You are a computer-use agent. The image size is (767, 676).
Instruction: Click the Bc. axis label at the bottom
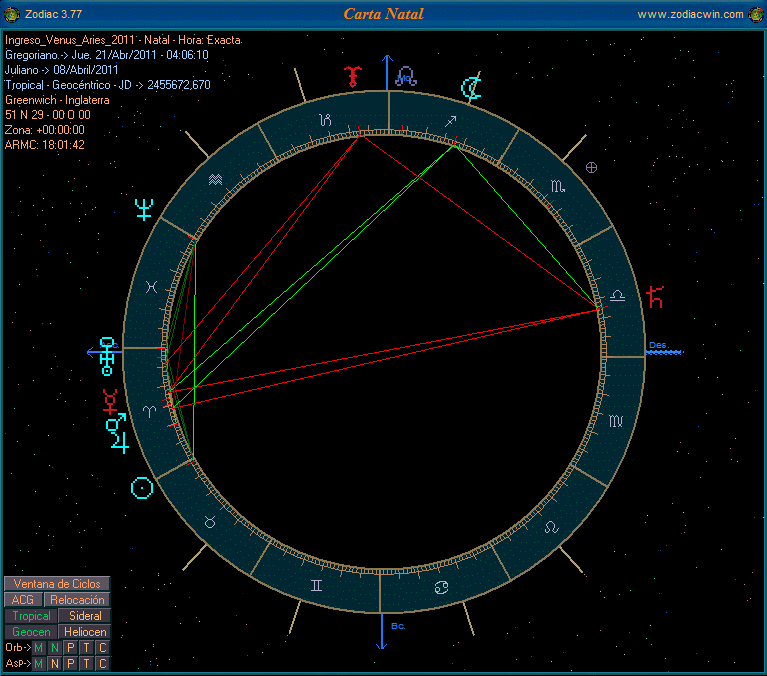398,626
